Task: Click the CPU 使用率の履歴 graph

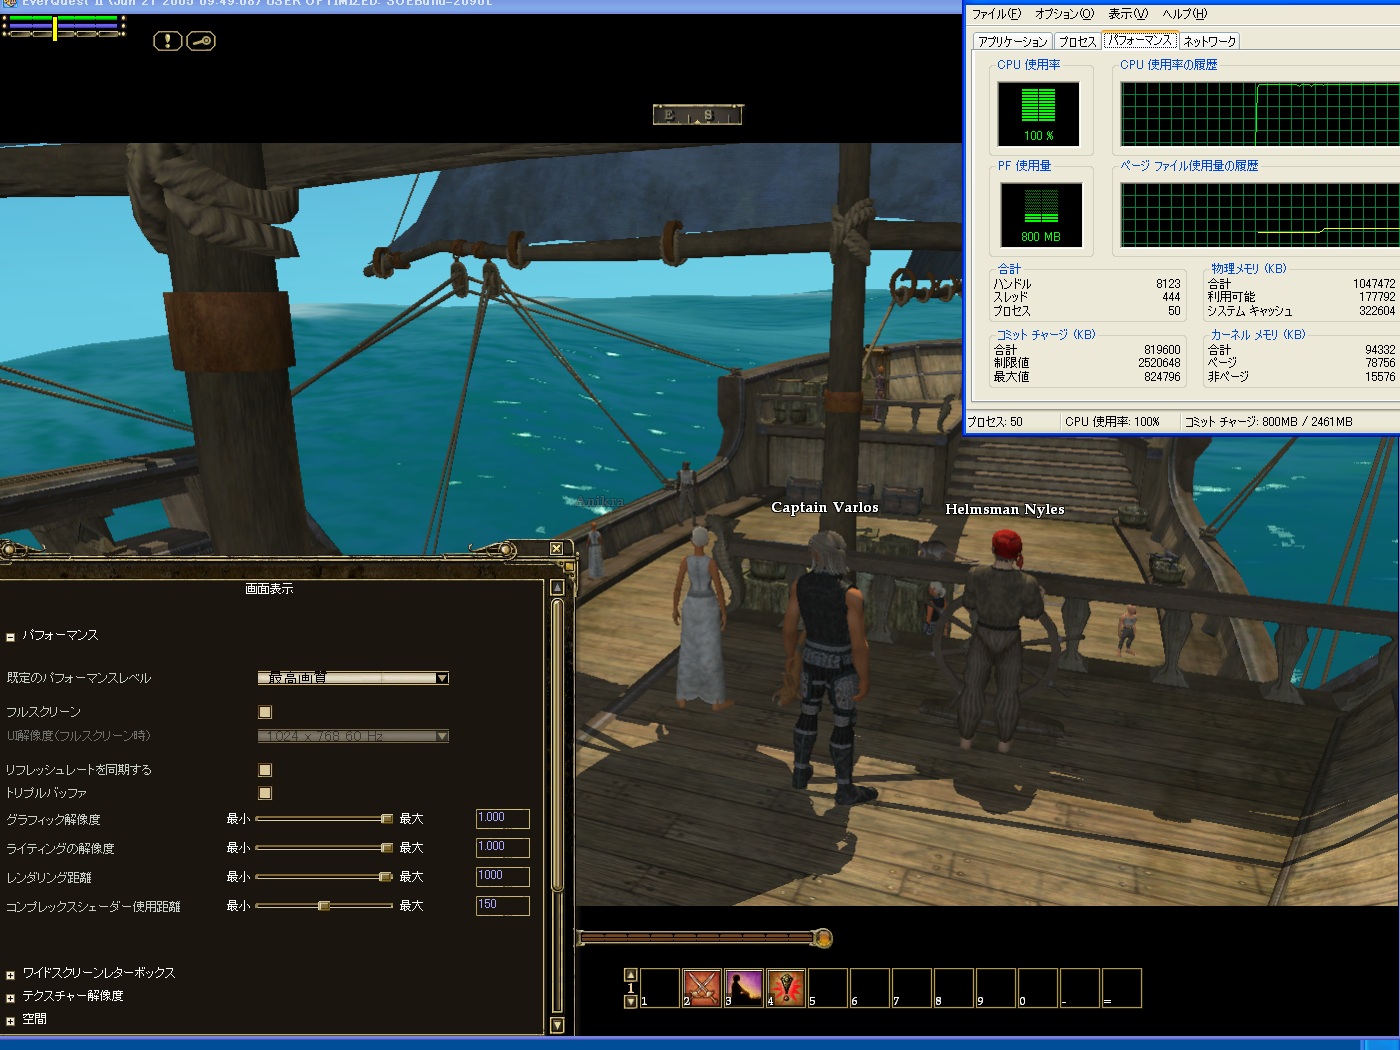Action: click(1260, 114)
